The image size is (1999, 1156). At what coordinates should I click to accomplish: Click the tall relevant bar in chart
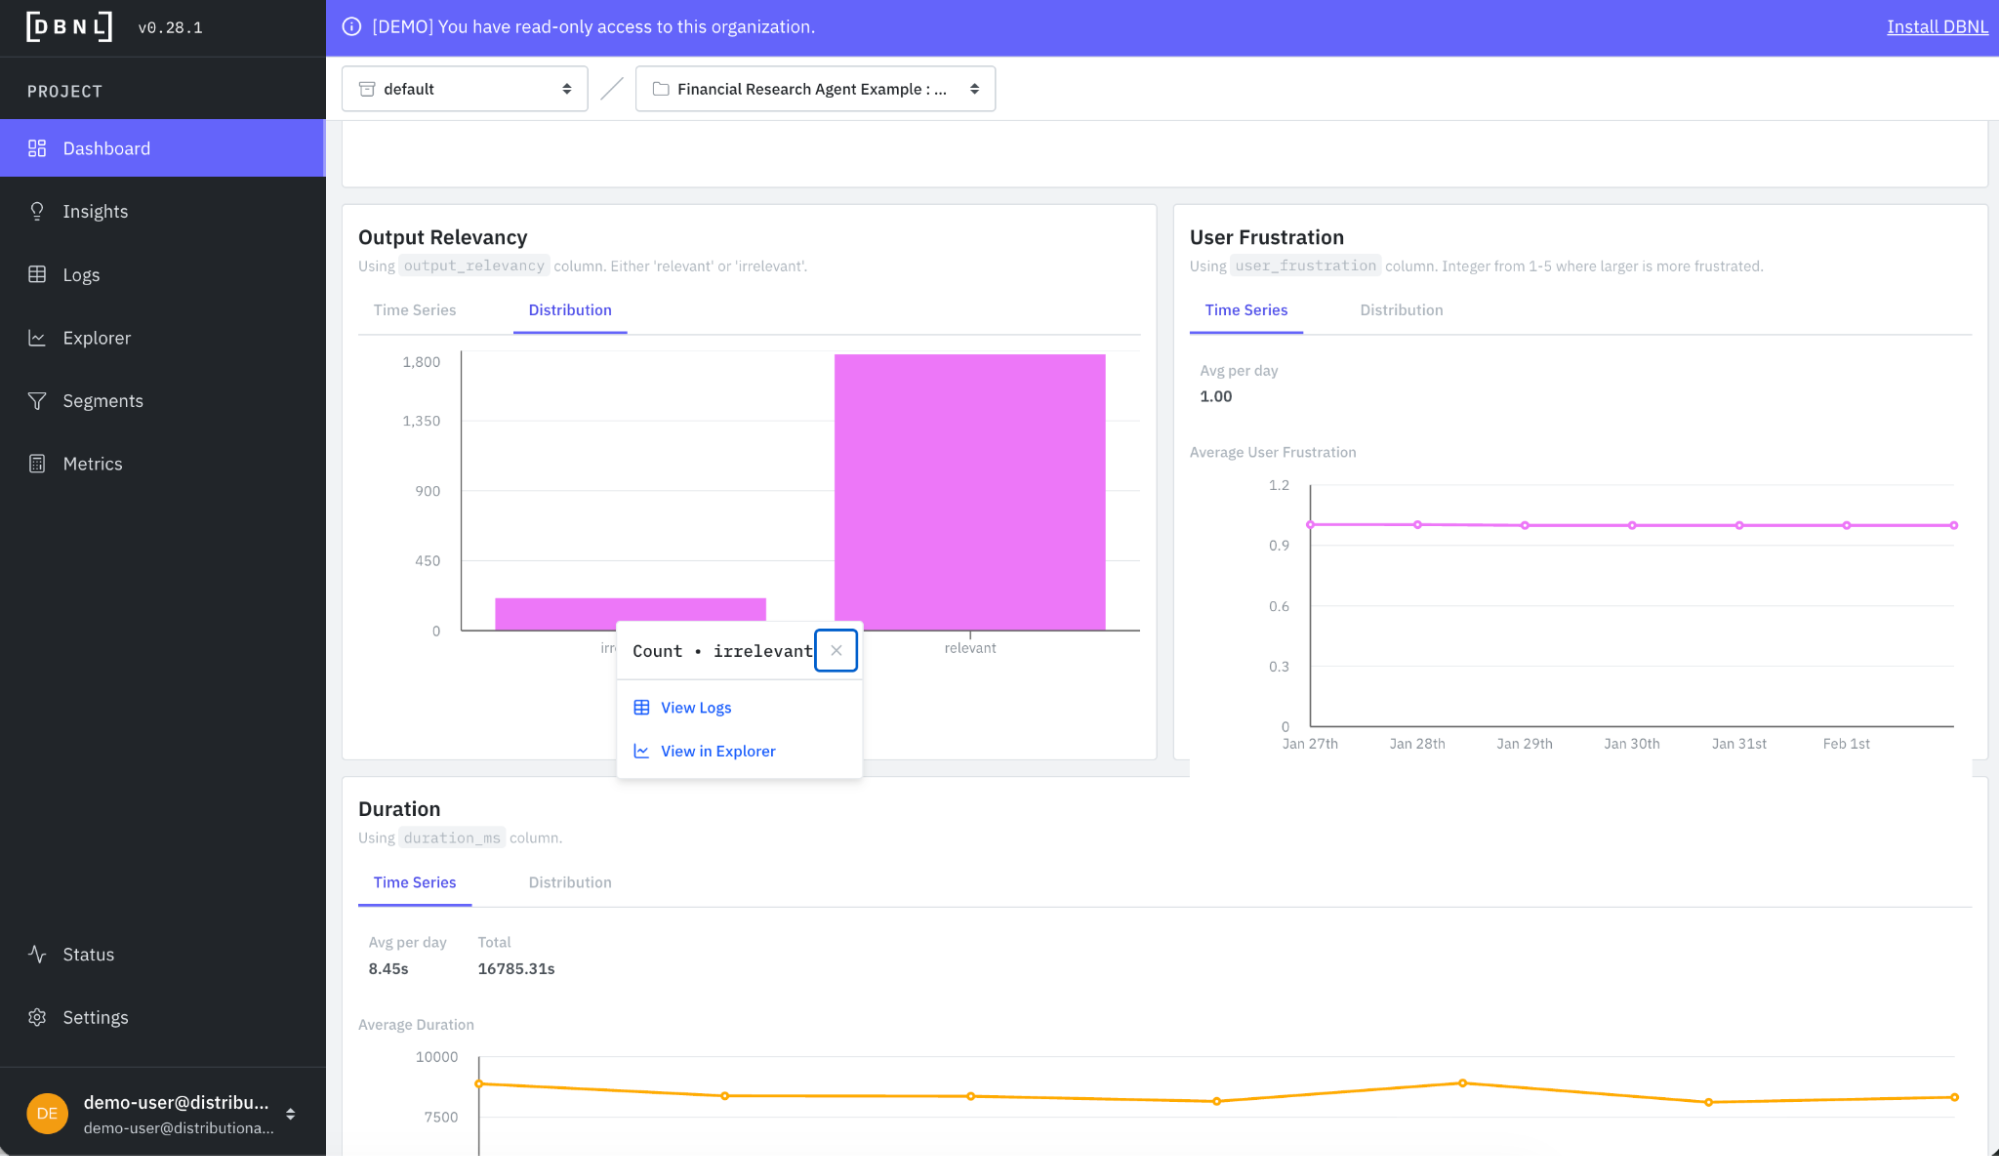[969, 490]
